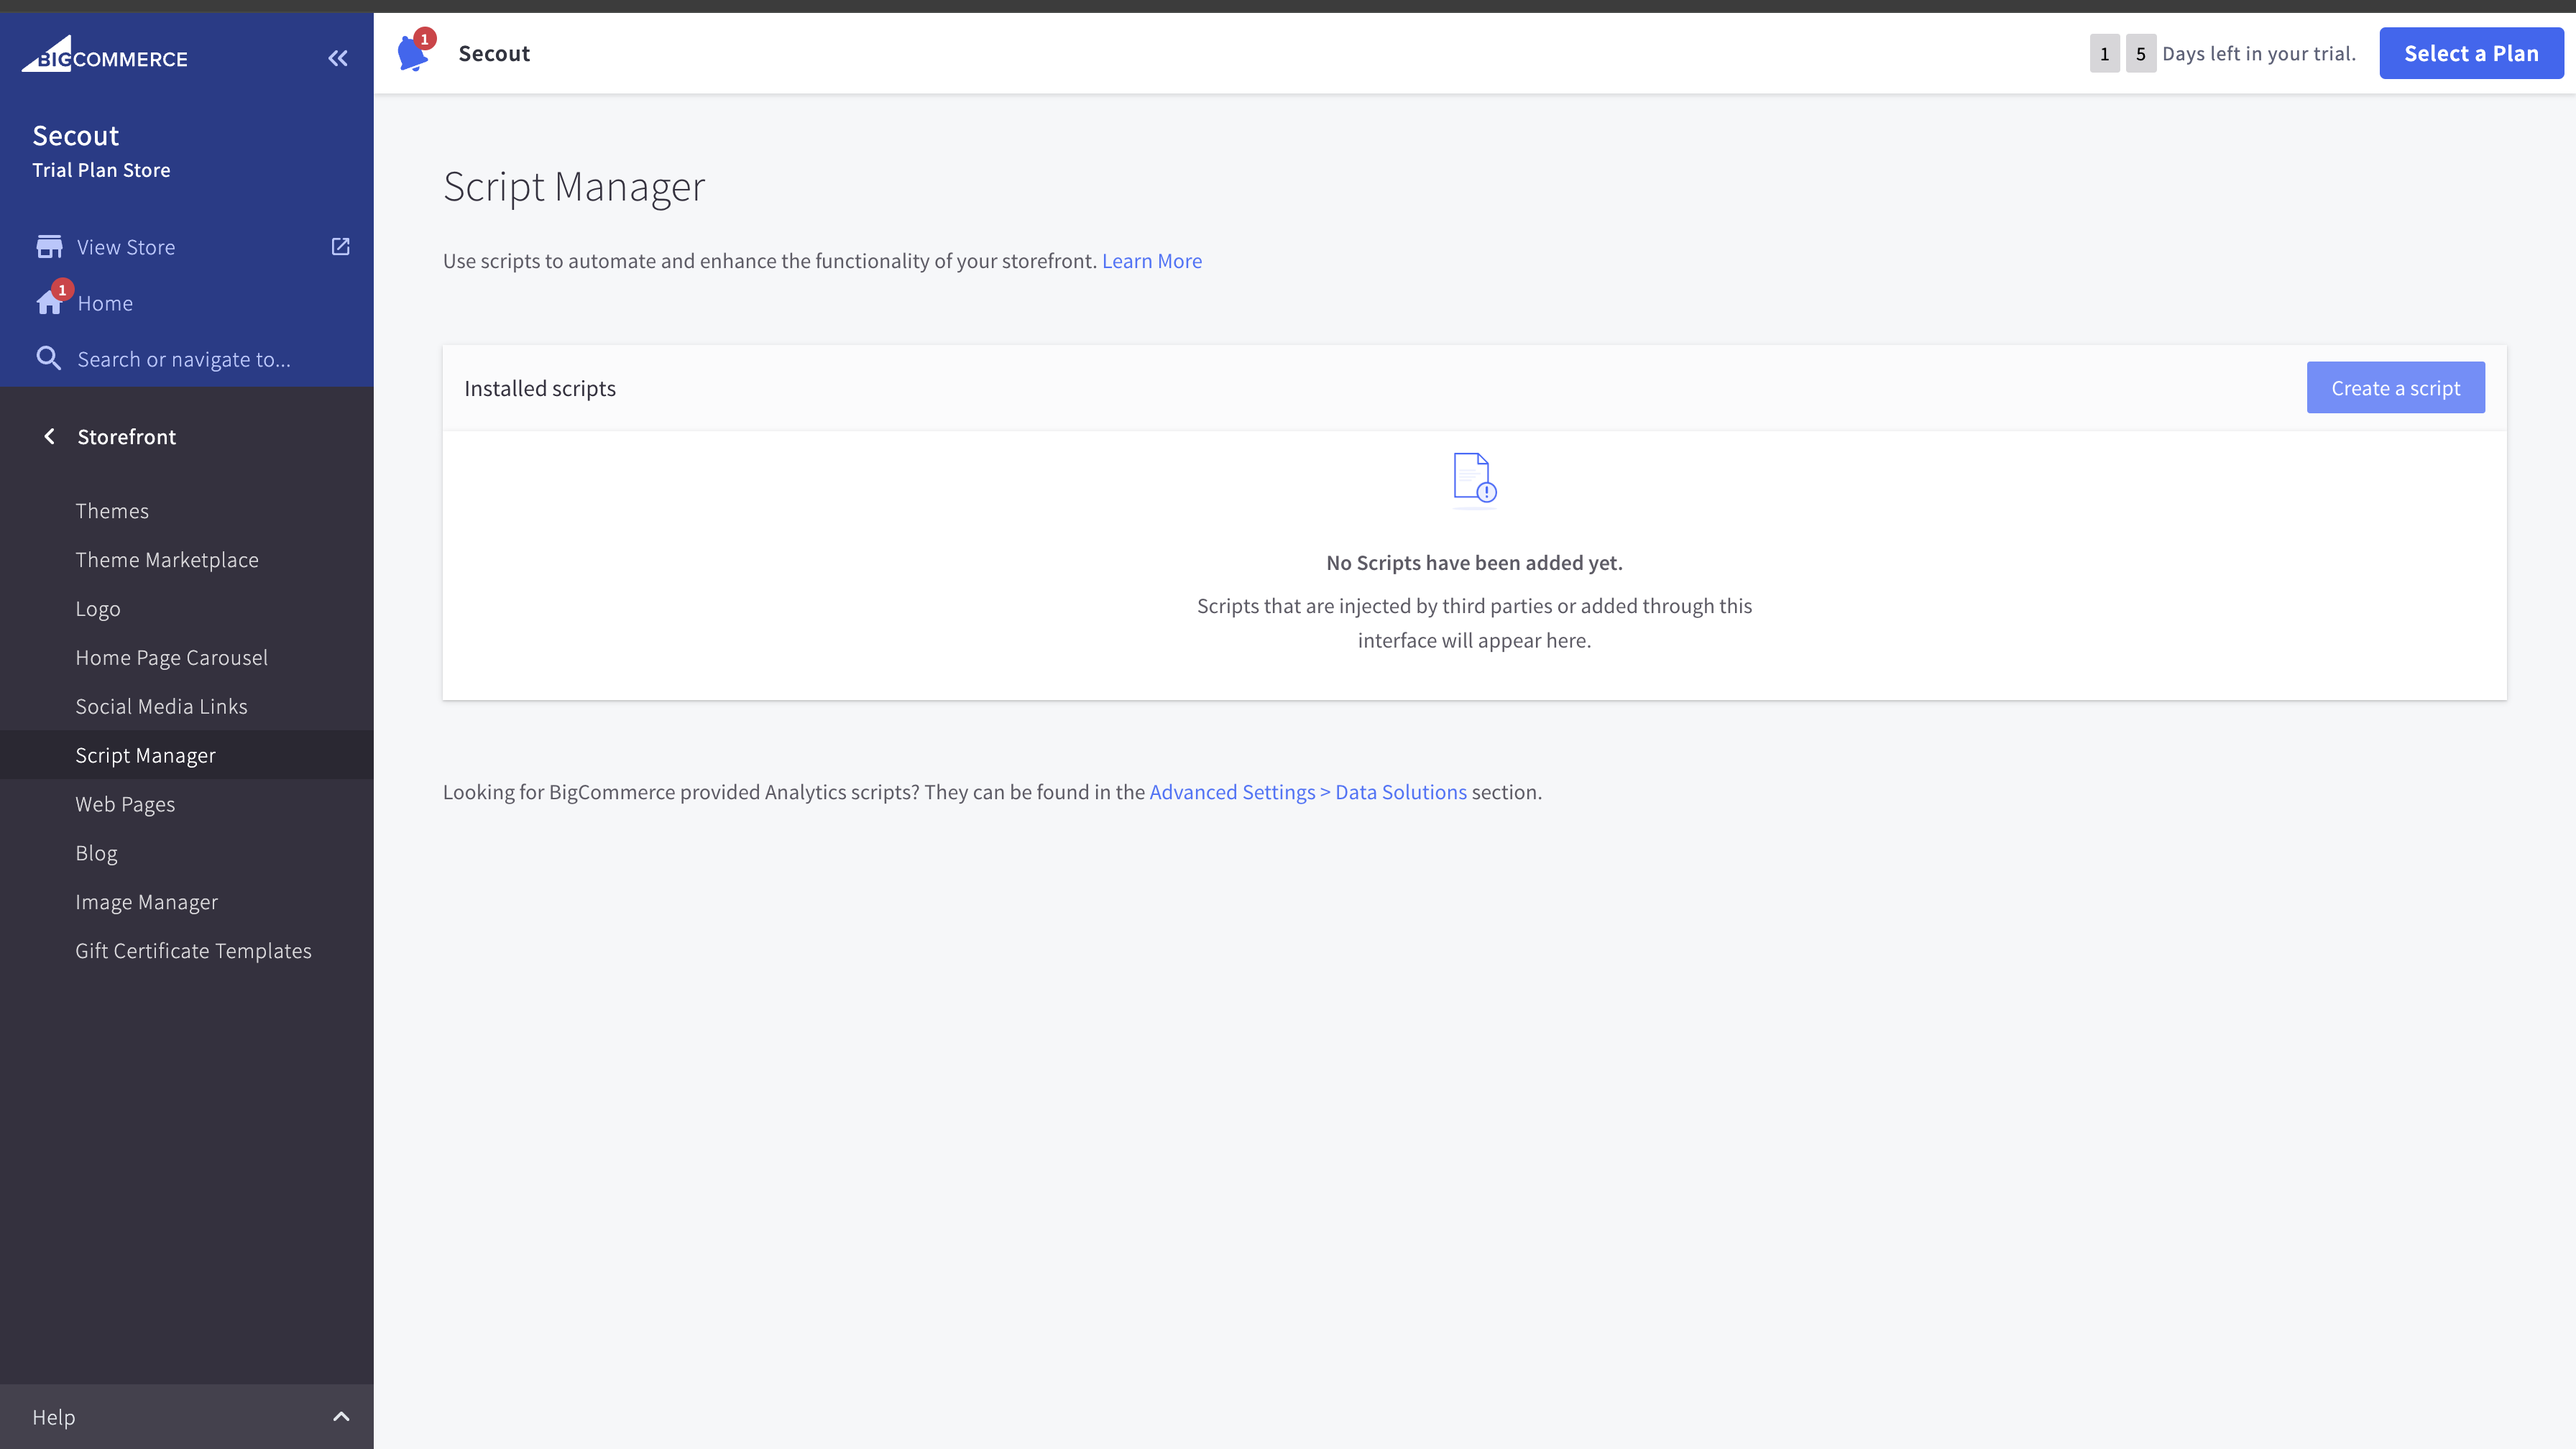Open the notifications bell icon

coord(413,53)
